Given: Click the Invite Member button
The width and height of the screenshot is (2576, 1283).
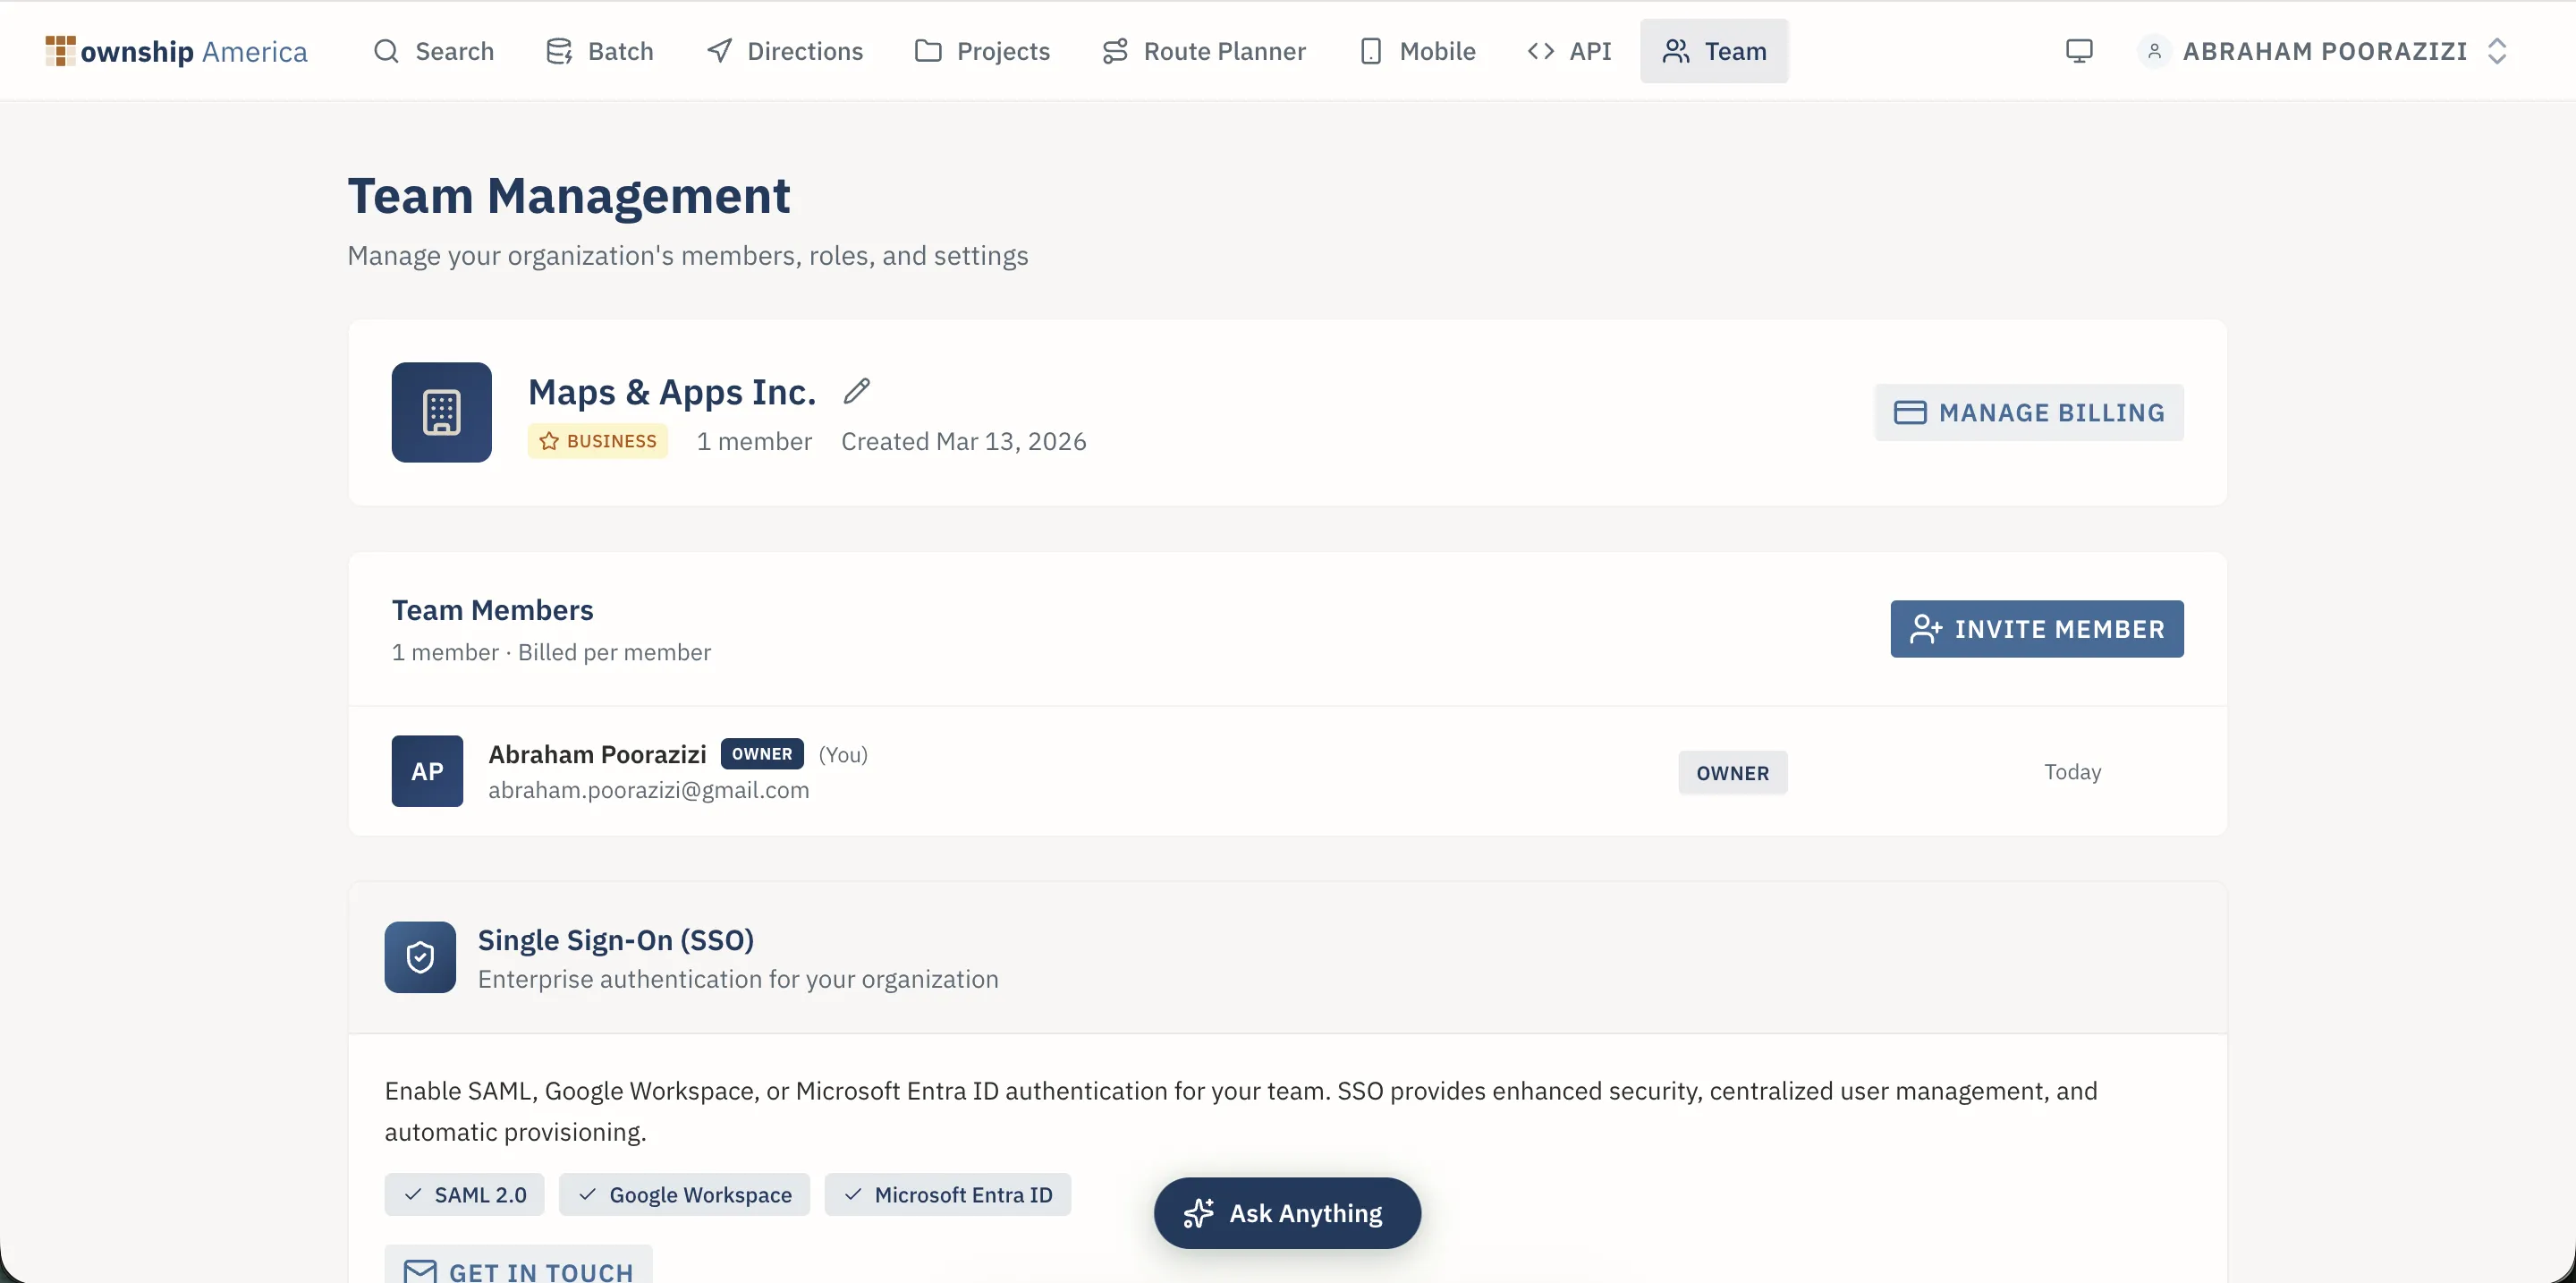Looking at the screenshot, I should point(2037,629).
